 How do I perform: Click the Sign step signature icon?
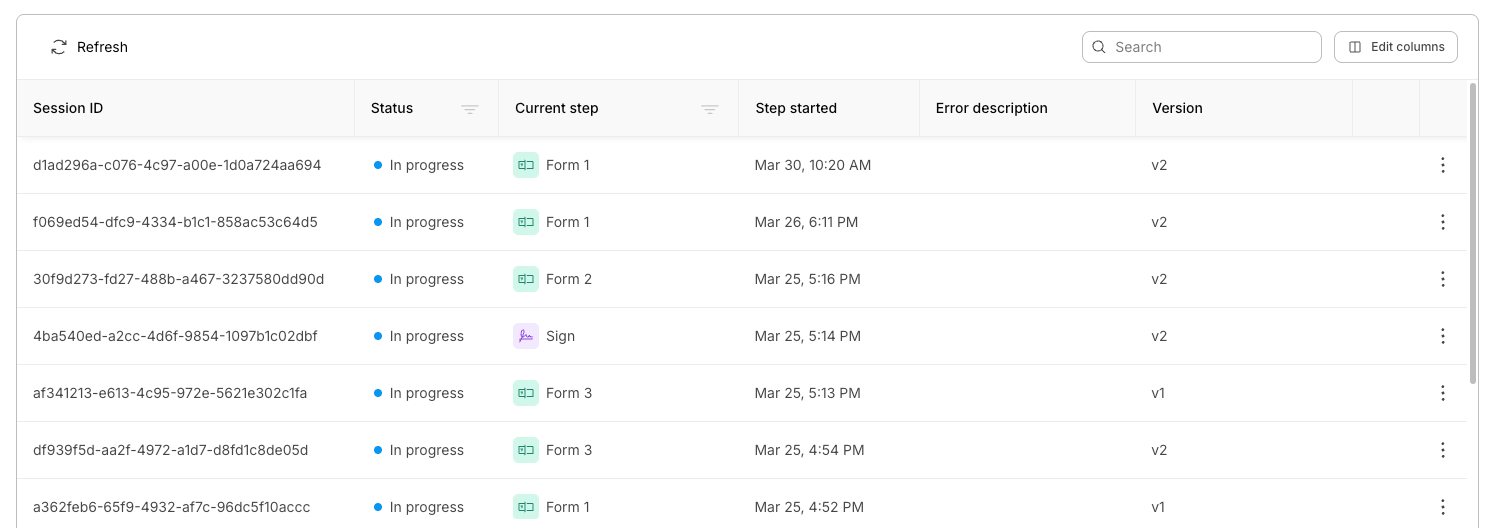pyautogui.click(x=526, y=336)
